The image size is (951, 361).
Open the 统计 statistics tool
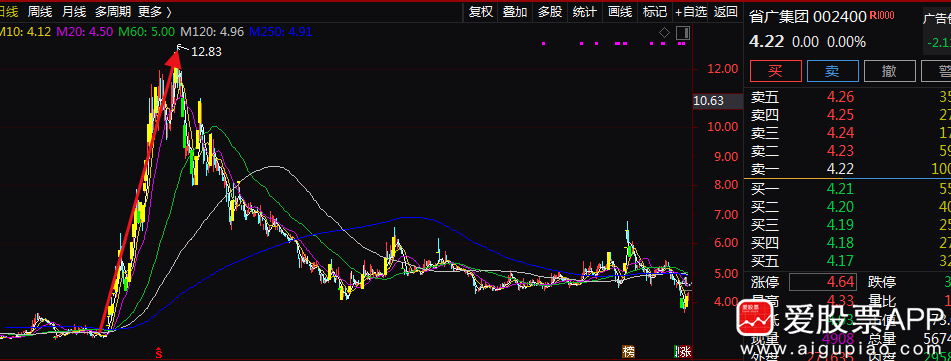click(585, 11)
